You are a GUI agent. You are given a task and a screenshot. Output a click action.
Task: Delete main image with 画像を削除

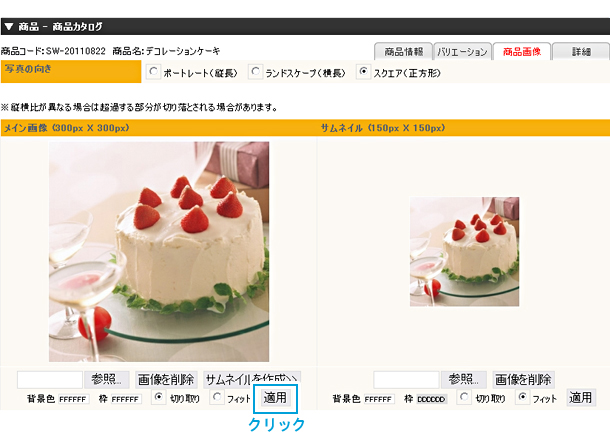coord(166,379)
